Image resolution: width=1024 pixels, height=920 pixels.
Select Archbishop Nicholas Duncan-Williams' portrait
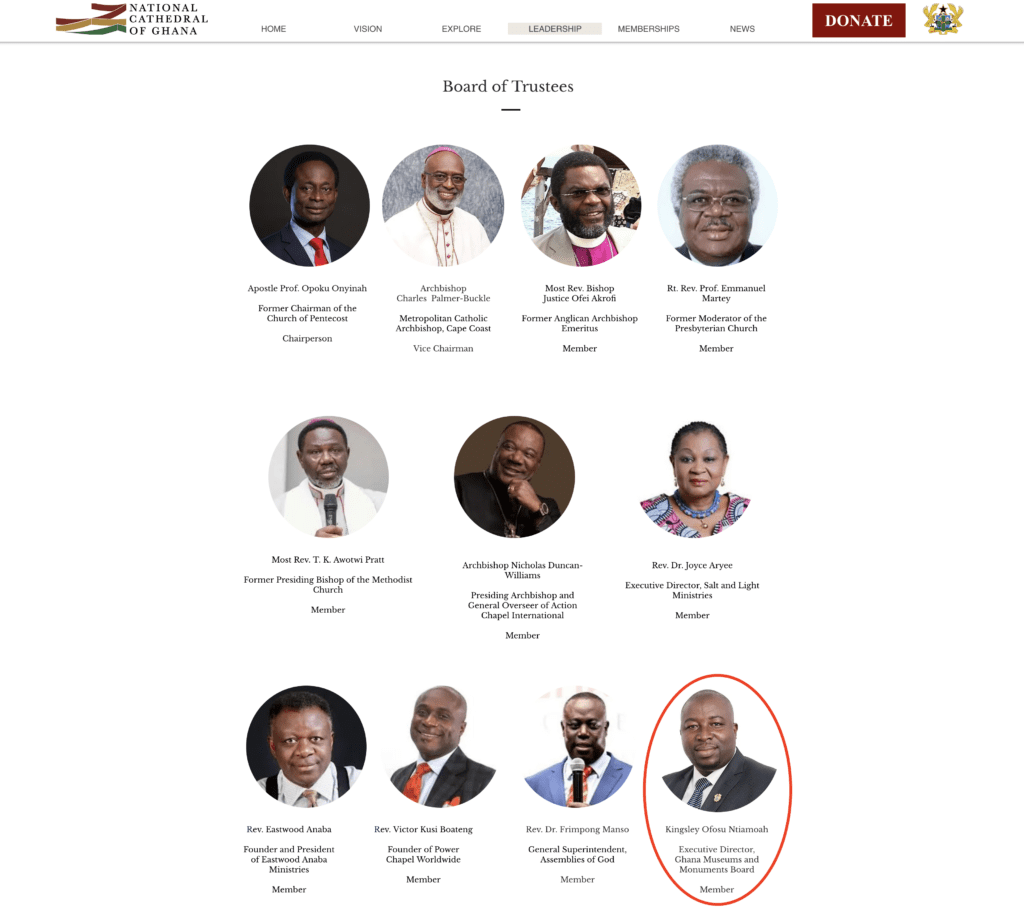pyautogui.click(x=515, y=477)
